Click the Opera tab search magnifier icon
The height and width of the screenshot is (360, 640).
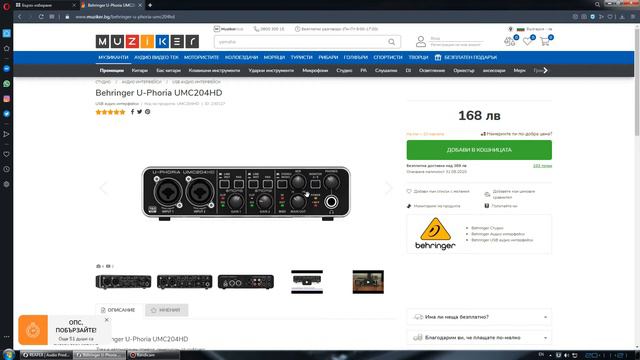coord(597,5)
